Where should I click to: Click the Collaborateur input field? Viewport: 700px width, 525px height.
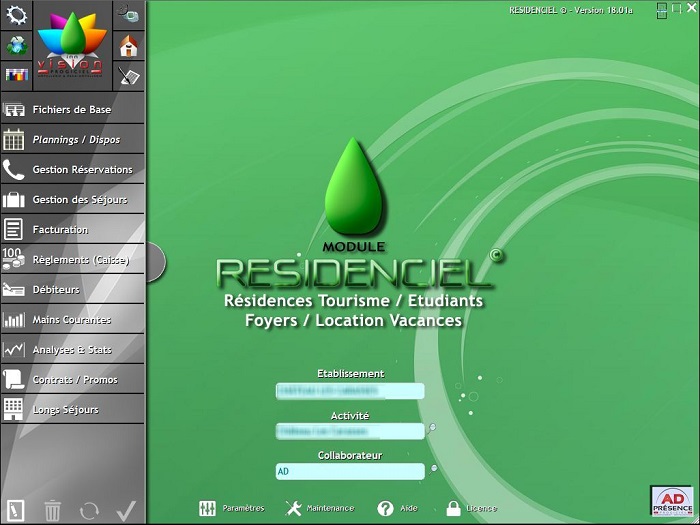click(350, 471)
